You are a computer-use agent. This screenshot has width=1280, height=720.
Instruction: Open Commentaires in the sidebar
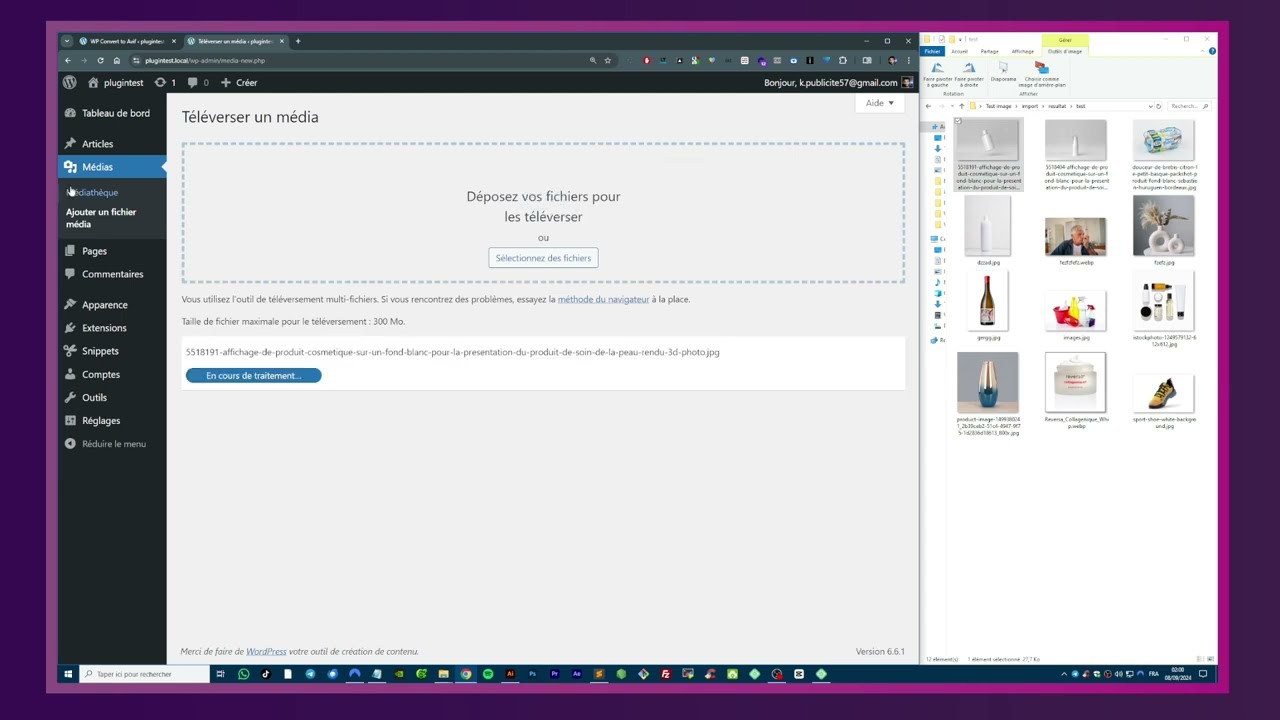click(112, 274)
